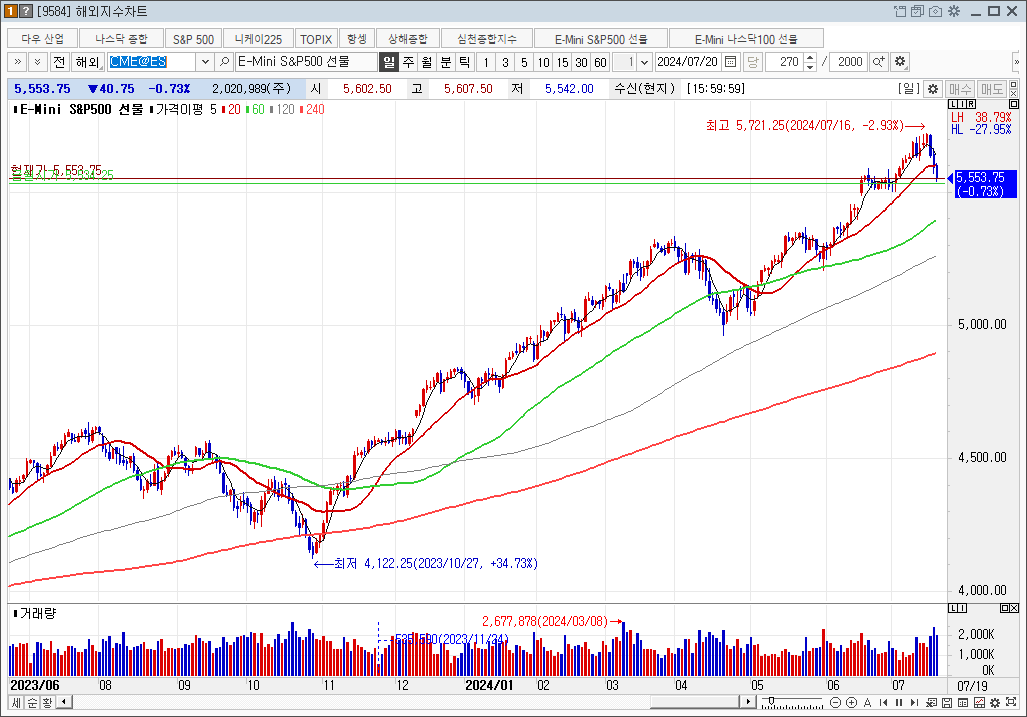The width and height of the screenshot is (1027, 717).
Task: Click the calendar icon next to the date
Action: tap(730, 62)
